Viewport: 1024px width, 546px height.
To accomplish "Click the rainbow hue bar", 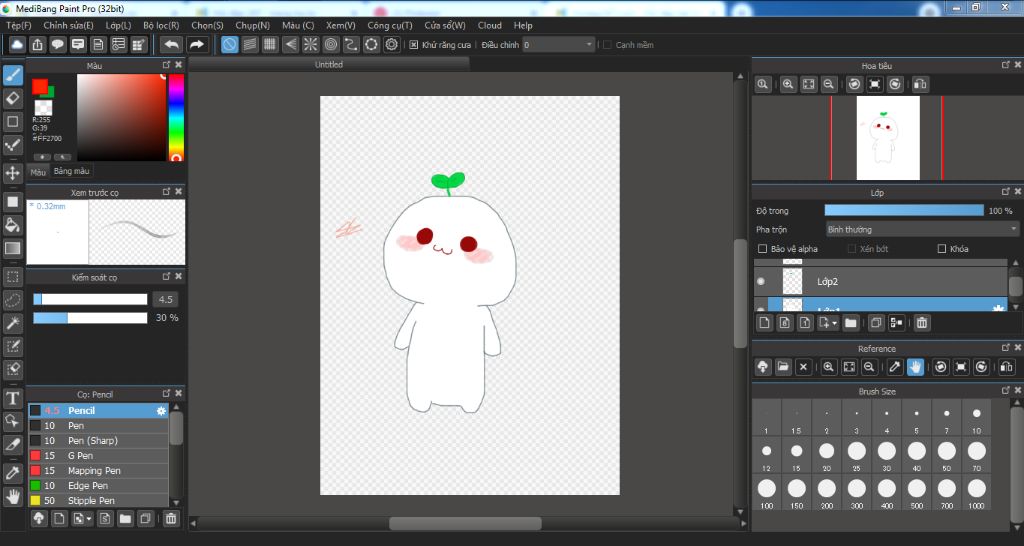I will point(176,118).
